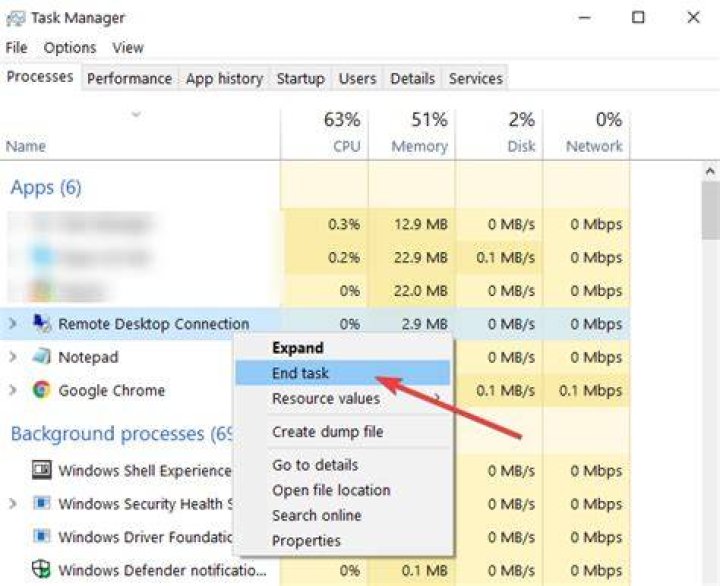Open the Options menu
The height and width of the screenshot is (586, 720).
point(70,47)
